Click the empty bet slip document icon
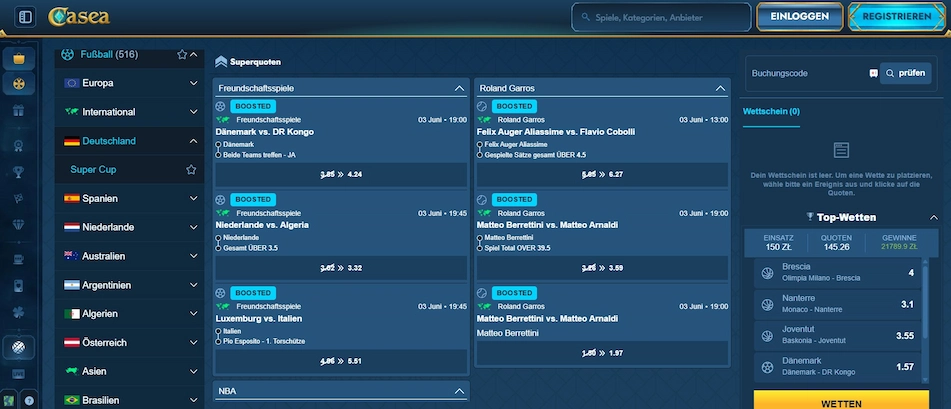Image resolution: width=951 pixels, height=409 pixels. [841, 150]
